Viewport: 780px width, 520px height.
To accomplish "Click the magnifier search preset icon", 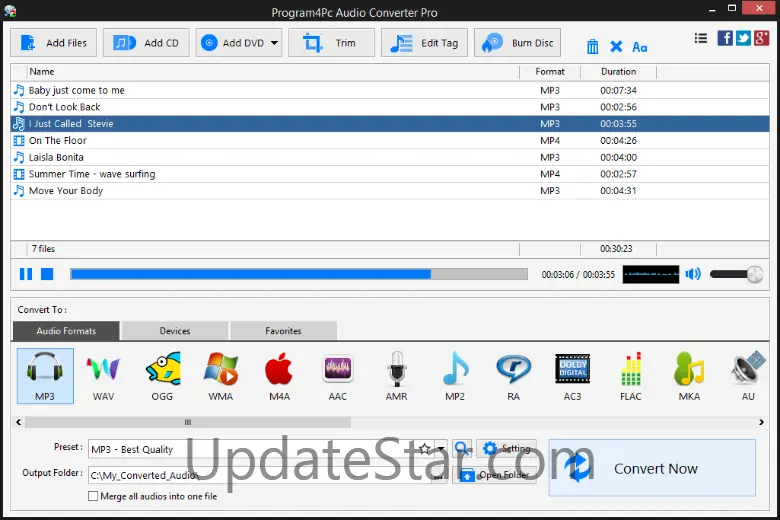I will tap(462, 448).
